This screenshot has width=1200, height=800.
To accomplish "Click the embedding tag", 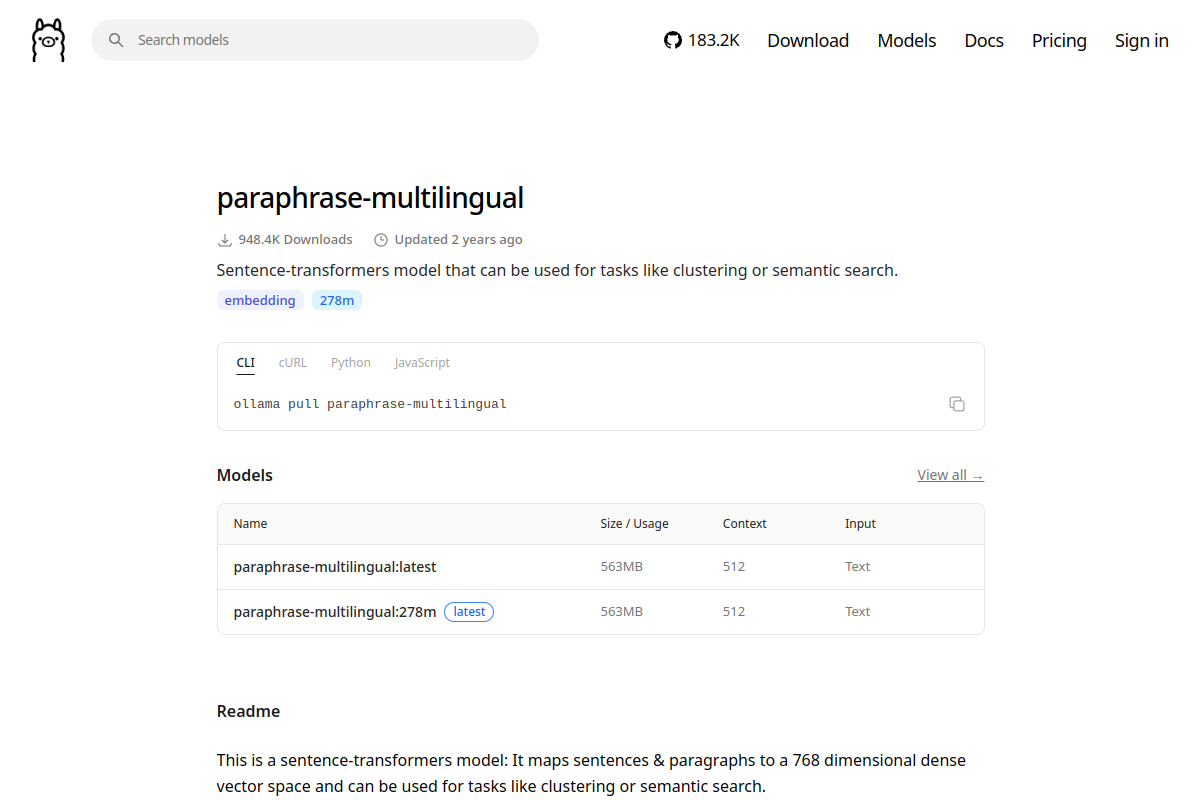I will pos(260,300).
